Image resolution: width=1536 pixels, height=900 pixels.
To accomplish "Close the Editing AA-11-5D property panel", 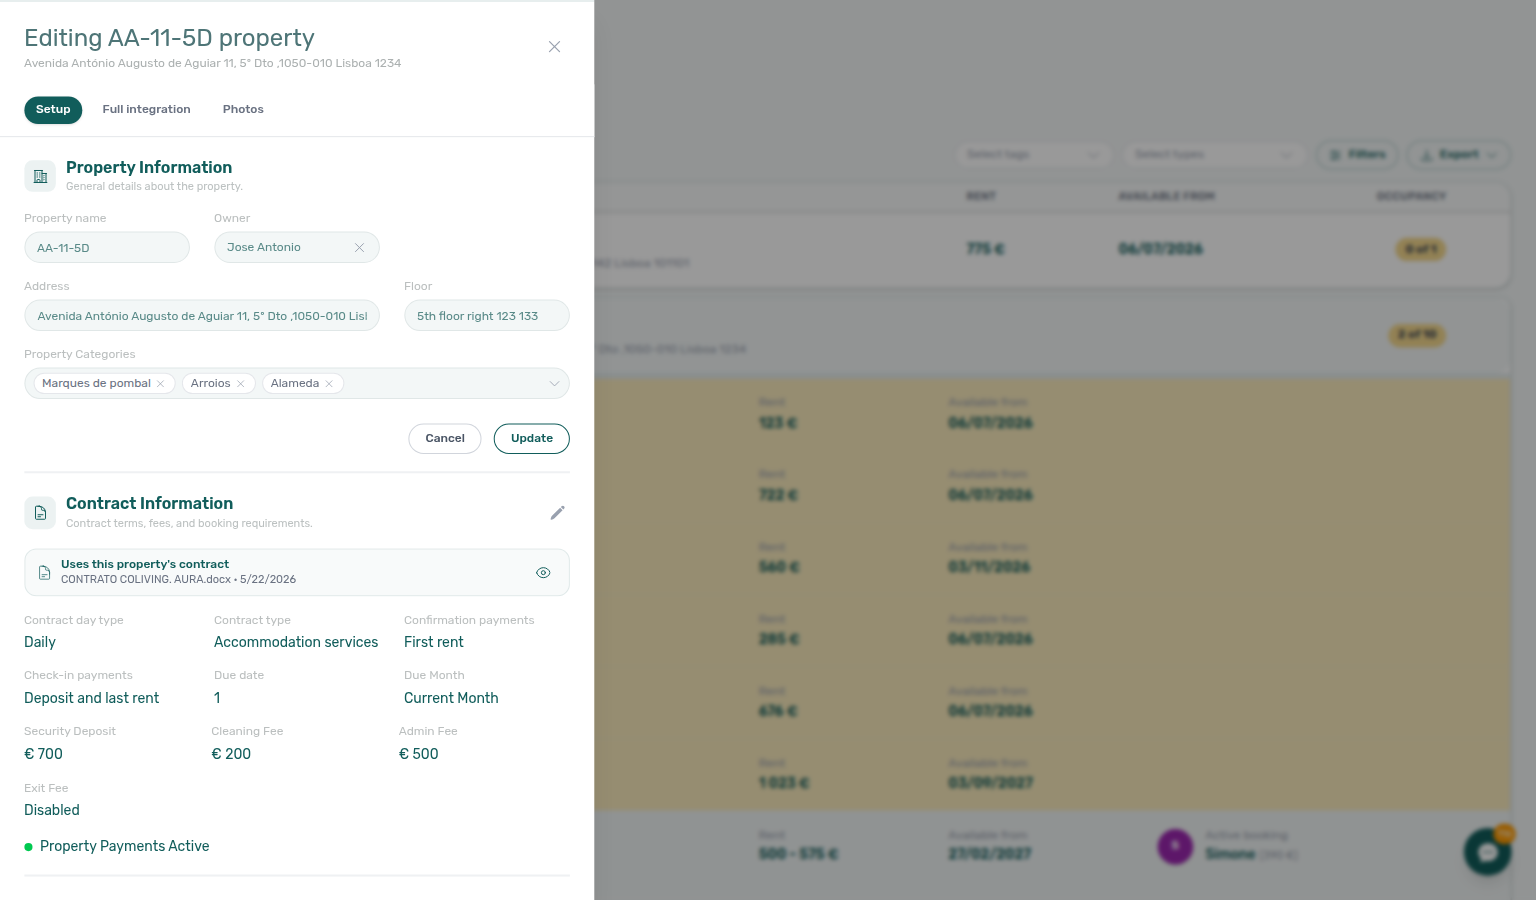I will tap(554, 47).
